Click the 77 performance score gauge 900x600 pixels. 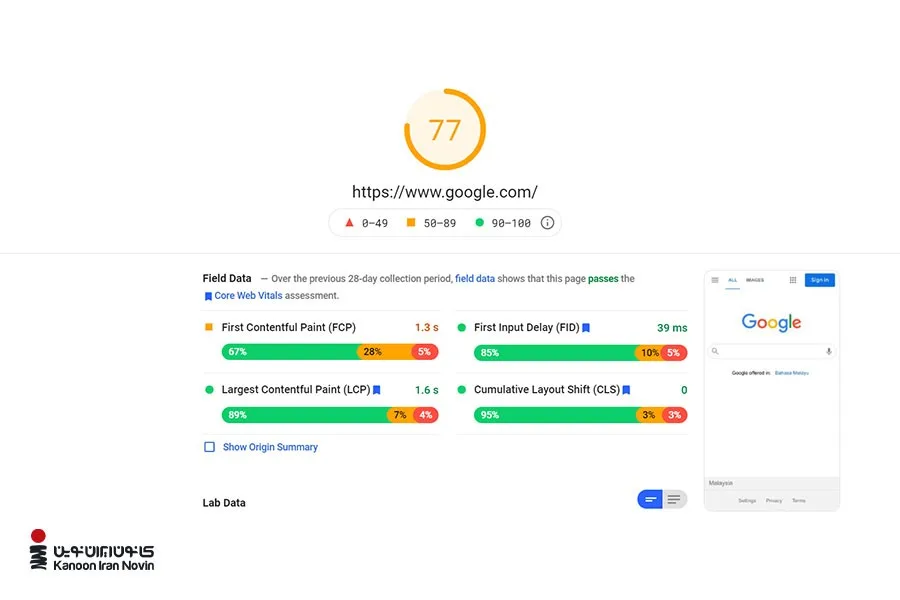(x=445, y=129)
